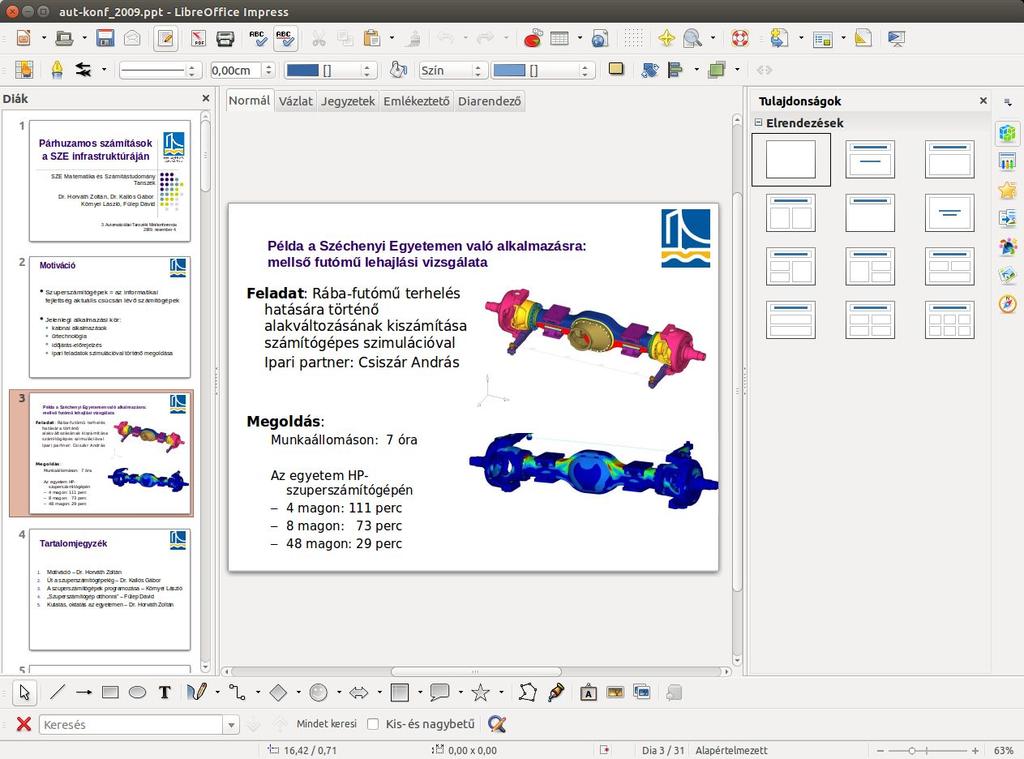The height and width of the screenshot is (759, 1024).
Task: Select the callout shapes tool
Action: [440, 692]
